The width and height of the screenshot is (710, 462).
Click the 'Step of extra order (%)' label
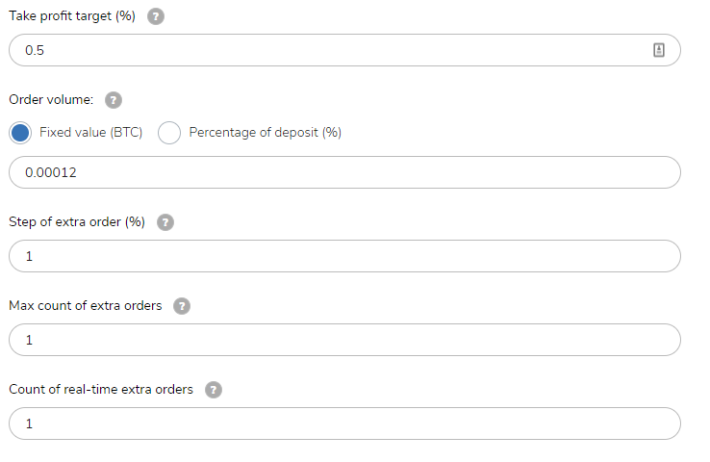click(77, 222)
